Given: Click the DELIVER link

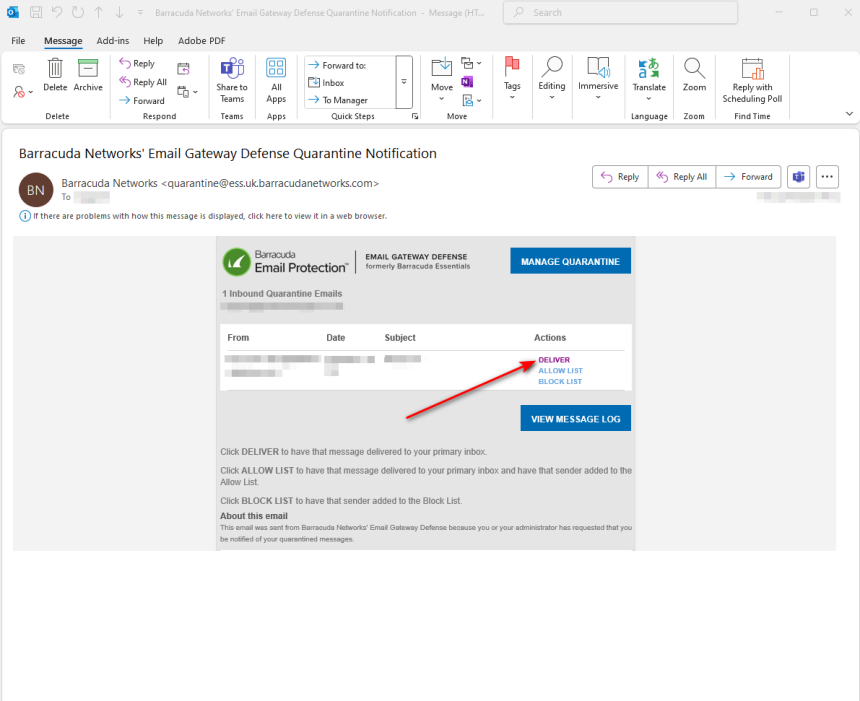Looking at the screenshot, I should (554, 360).
